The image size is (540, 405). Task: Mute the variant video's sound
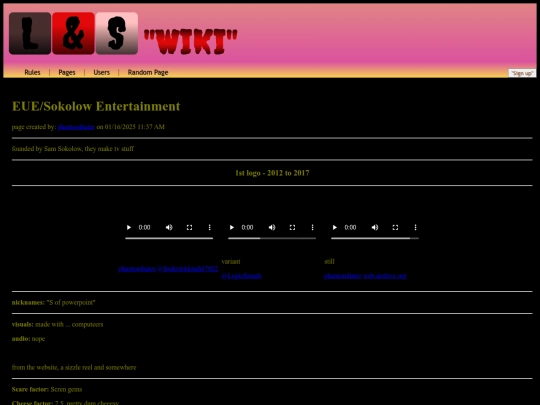tap(272, 227)
